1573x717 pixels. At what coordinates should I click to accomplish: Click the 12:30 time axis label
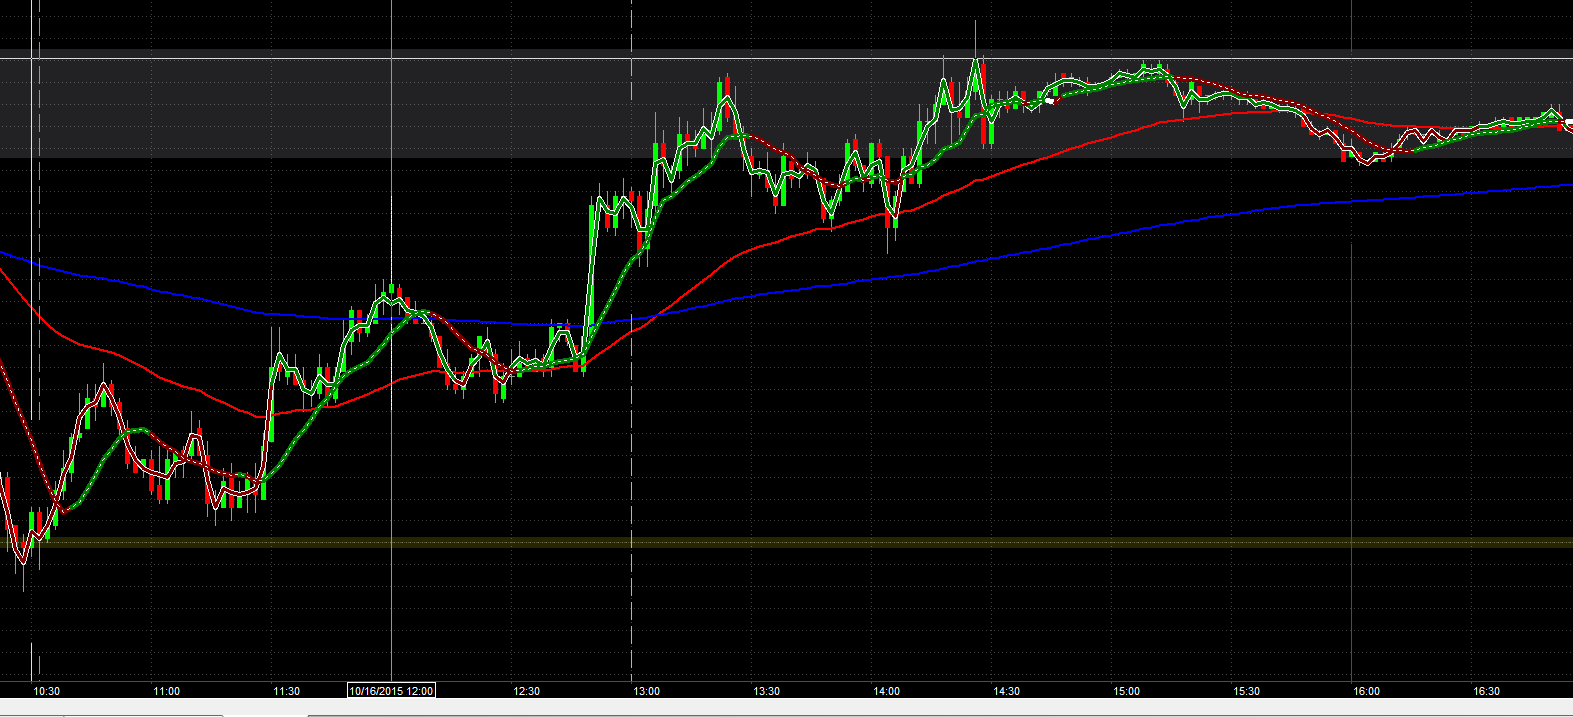[526, 691]
